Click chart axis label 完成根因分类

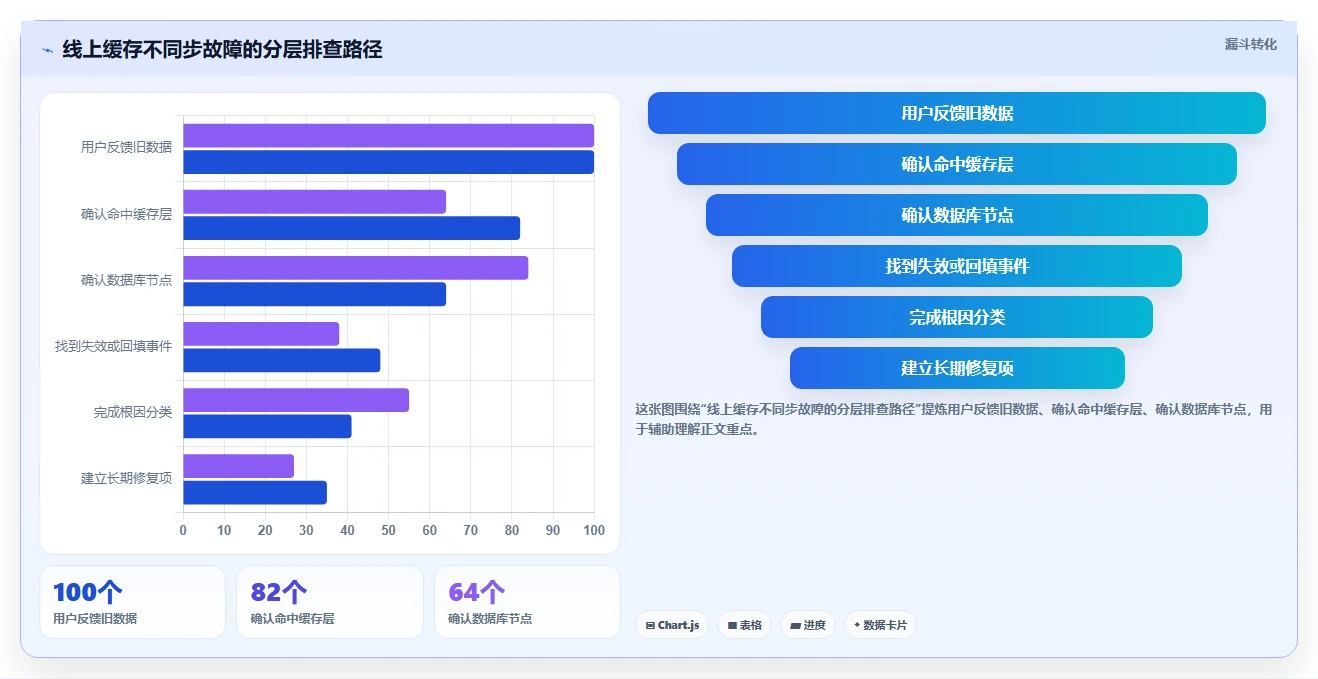coord(133,412)
